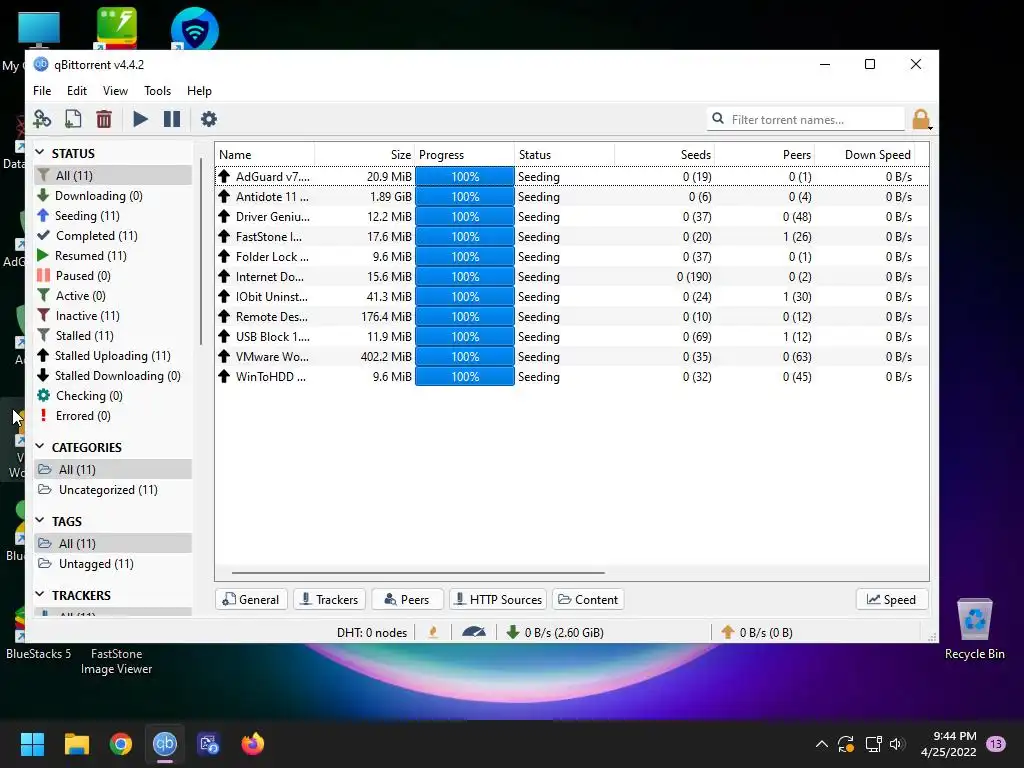Switch to the General tab
Image resolution: width=1024 pixels, height=768 pixels.
click(251, 600)
